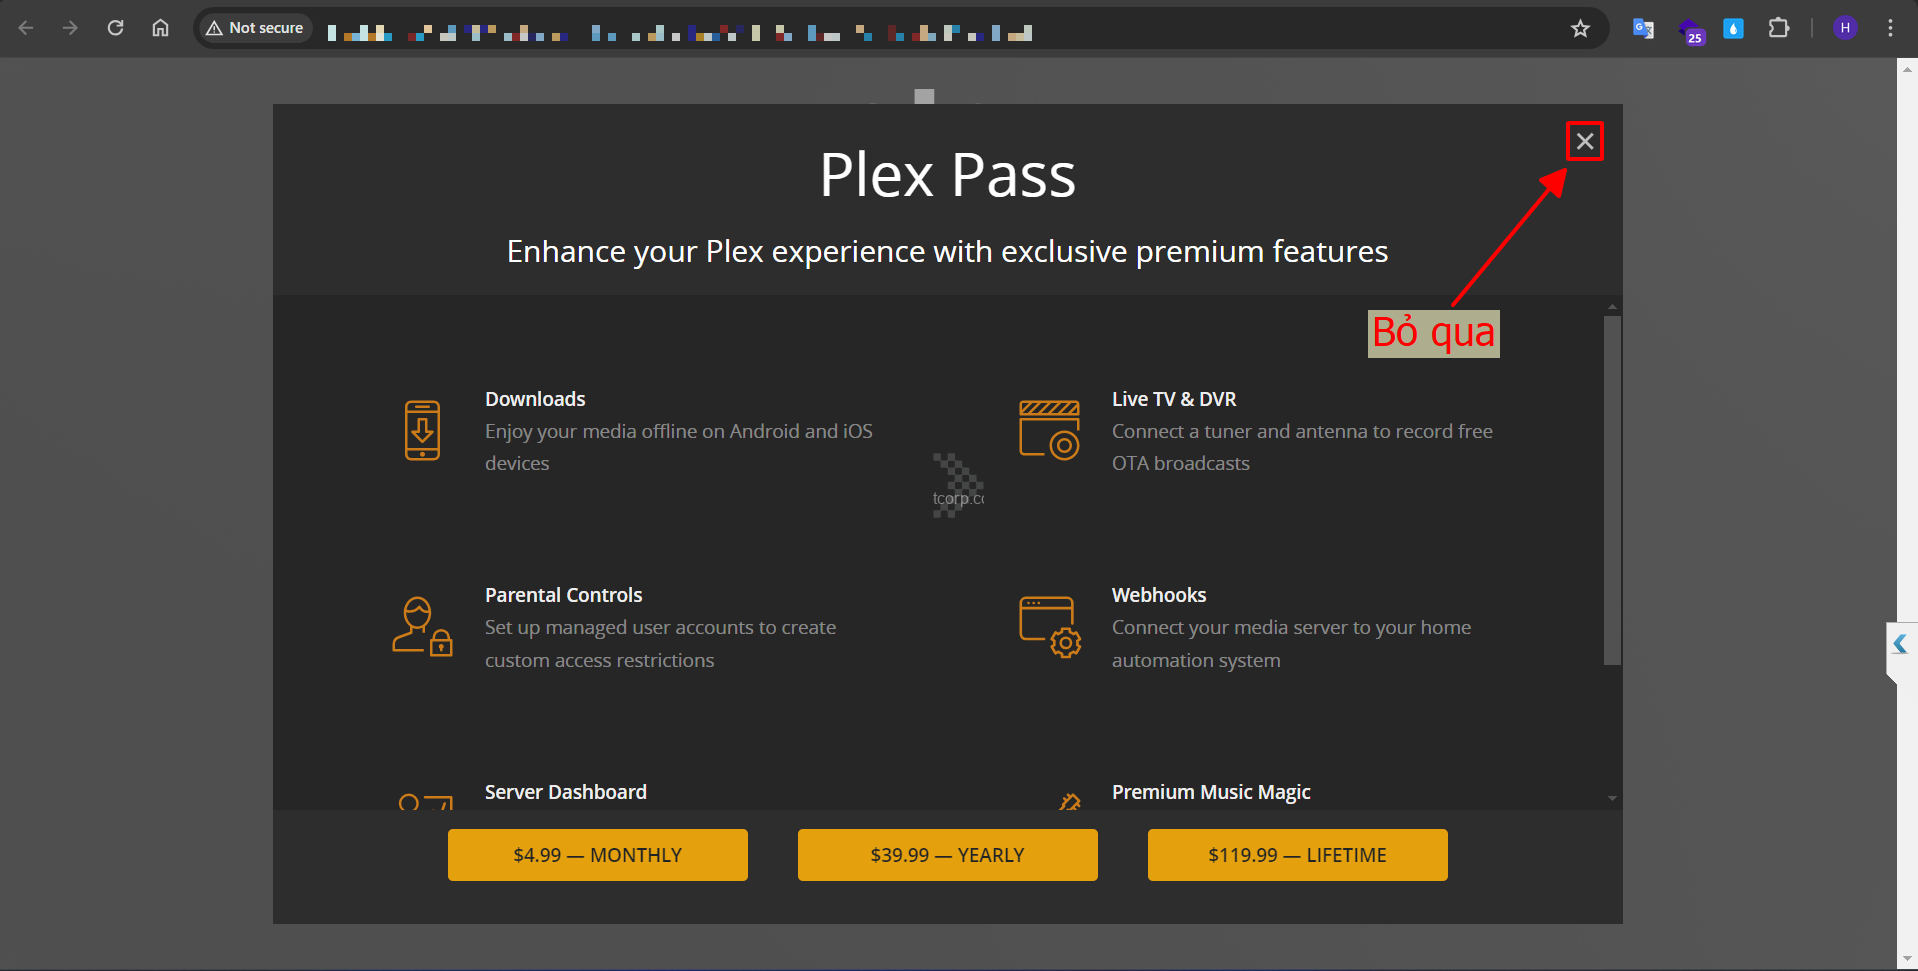Open the browser profile H avatar
This screenshot has height=971, width=1918.
[x=1845, y=28]
